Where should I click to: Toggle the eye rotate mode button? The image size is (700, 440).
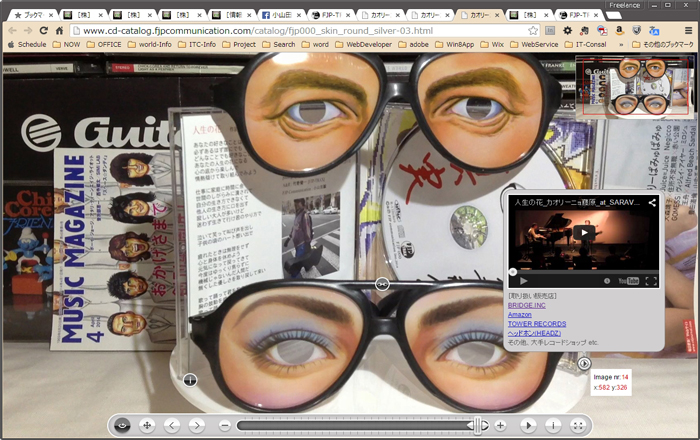click(x=122, y=426)
